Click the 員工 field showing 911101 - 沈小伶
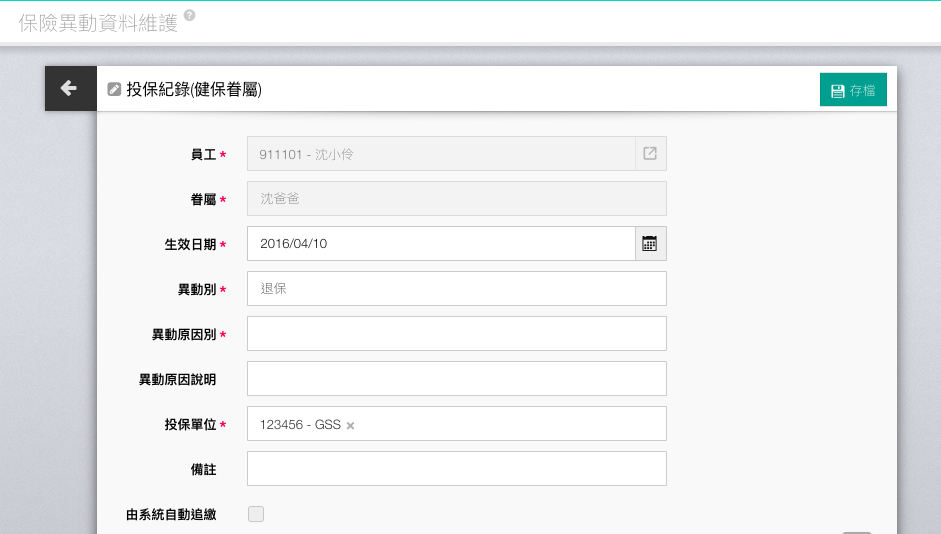941x534 pixels. tap(440, 154)
